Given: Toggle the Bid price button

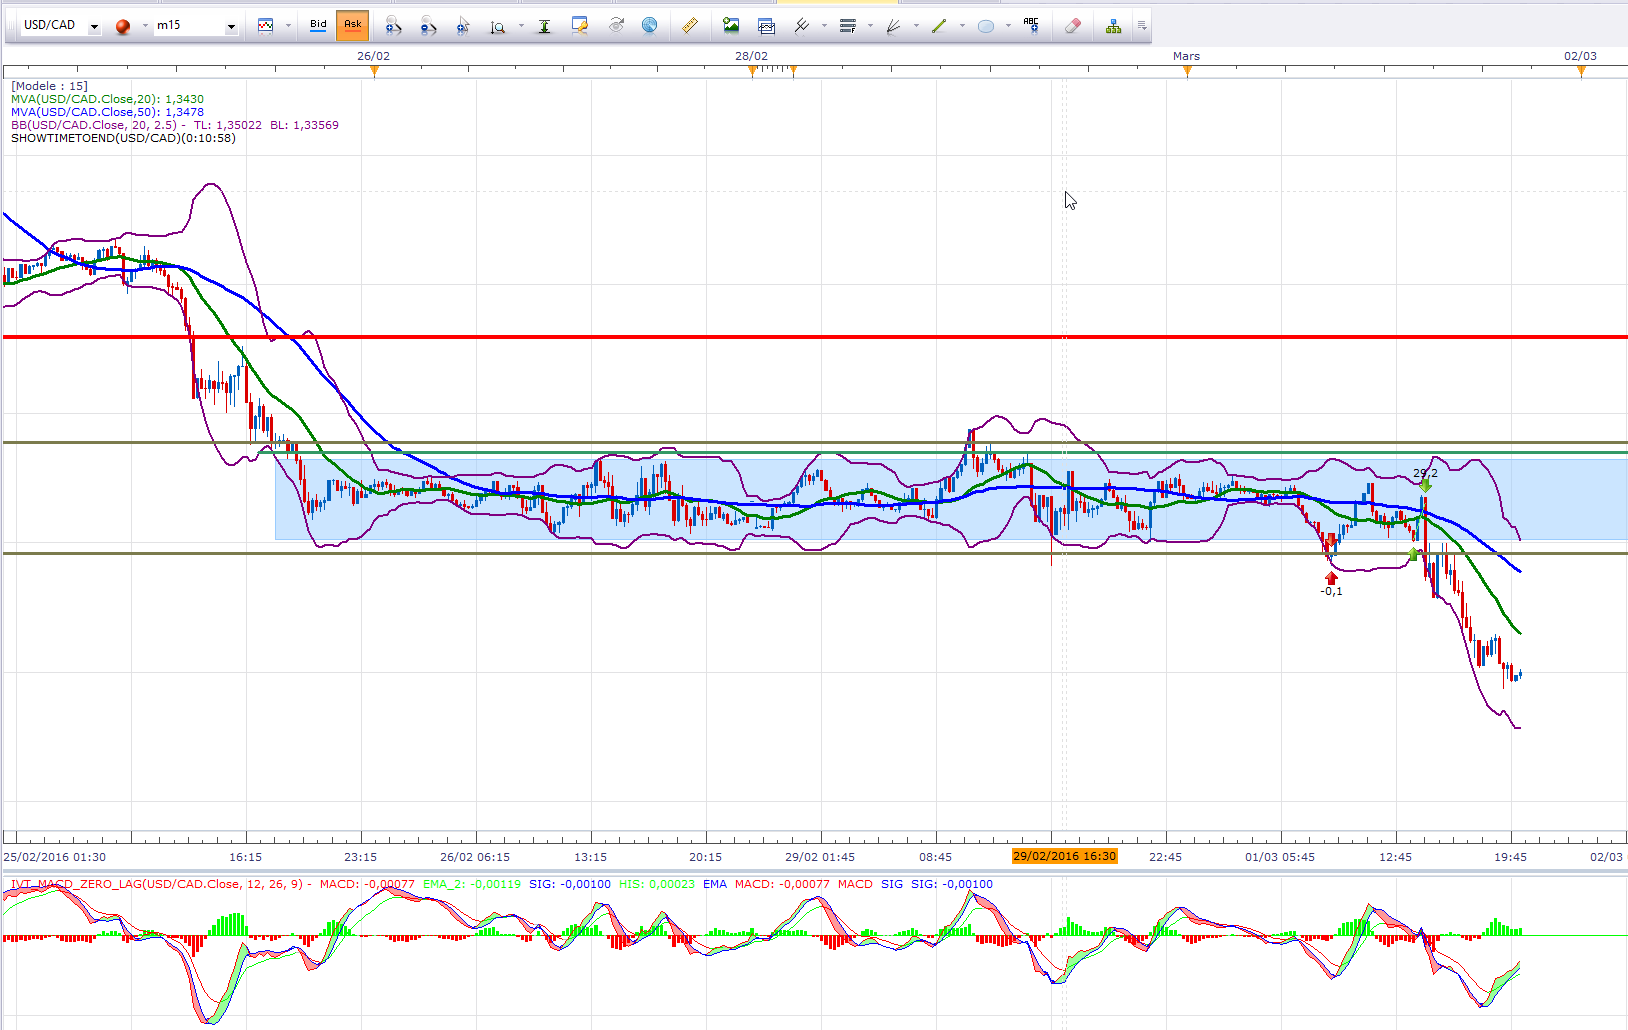Looking at the screenshot, I should (x=318, y=25).
